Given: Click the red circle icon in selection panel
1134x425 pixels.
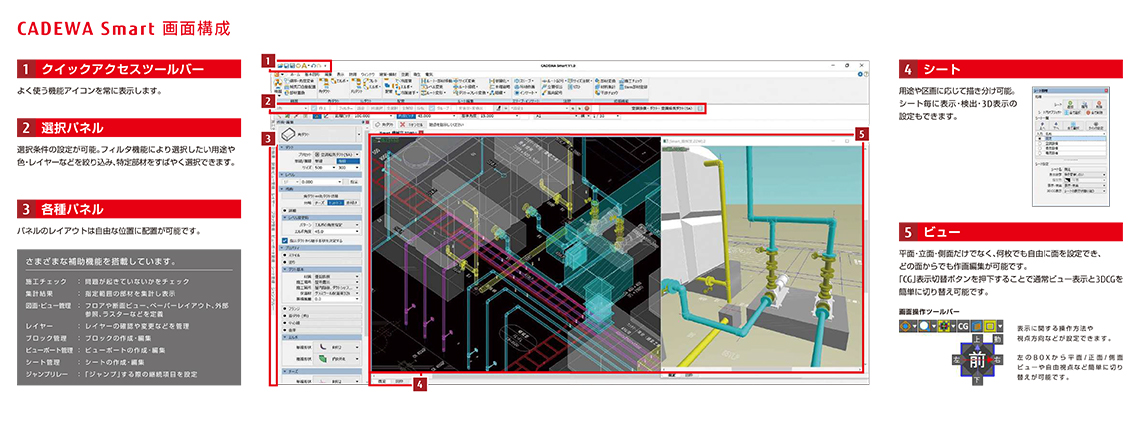Looking at the screenshot, I should (587, 108).
